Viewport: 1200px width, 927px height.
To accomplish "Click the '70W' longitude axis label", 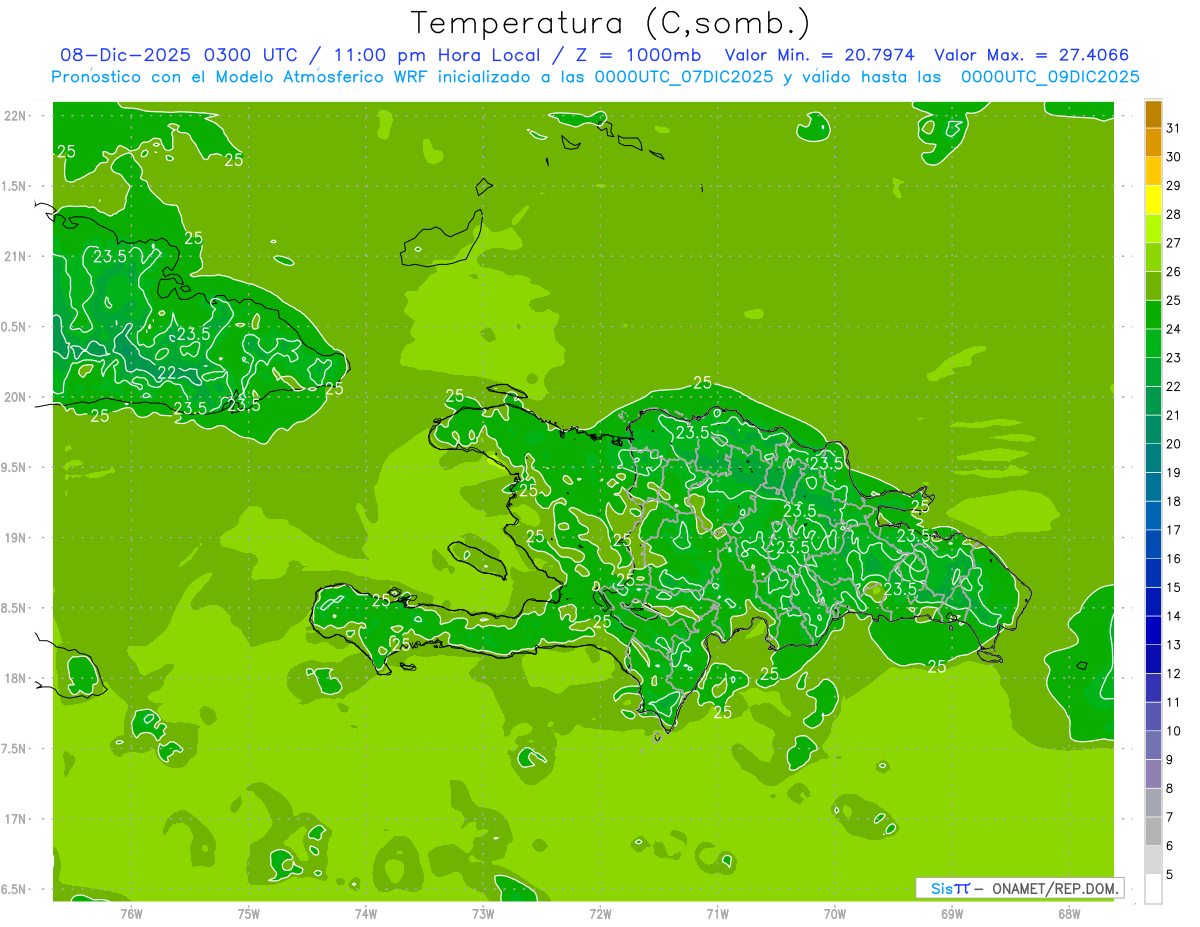I will (835, 913).
